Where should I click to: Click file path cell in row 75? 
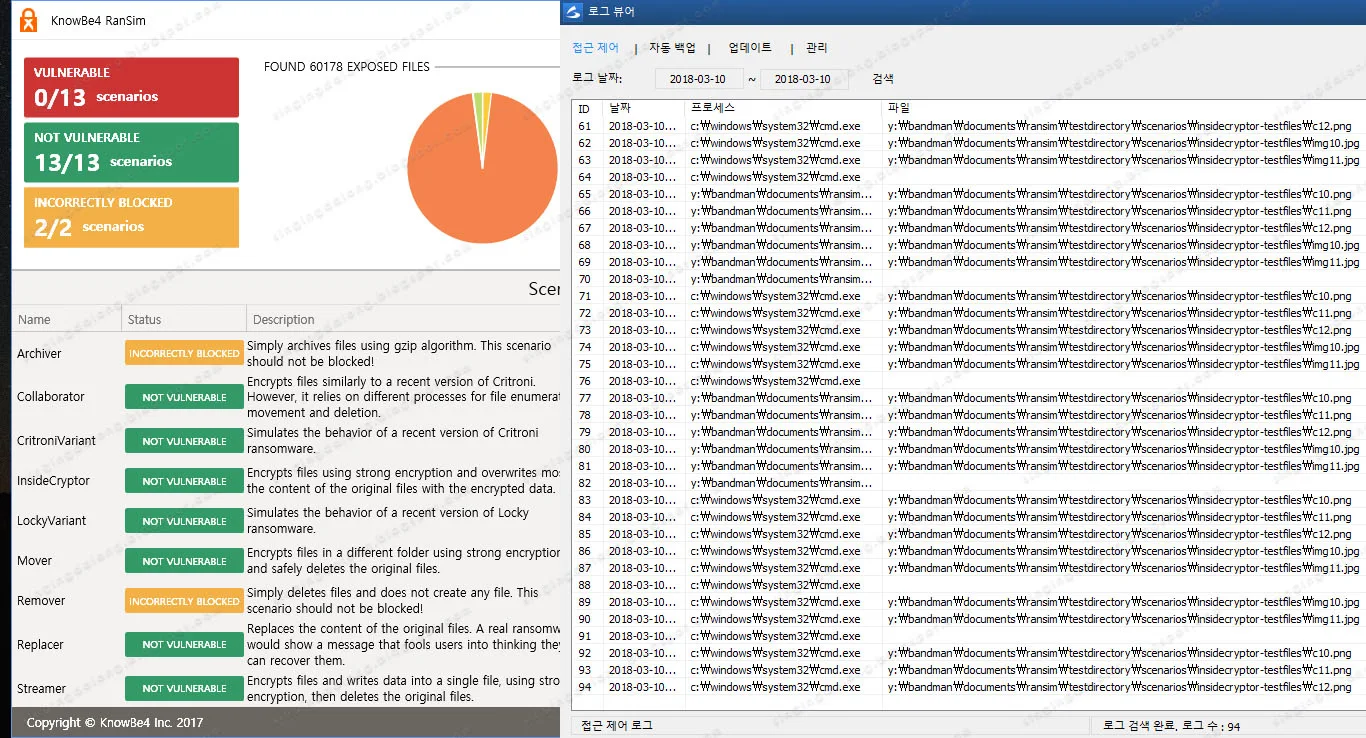tap(1123, 364)
